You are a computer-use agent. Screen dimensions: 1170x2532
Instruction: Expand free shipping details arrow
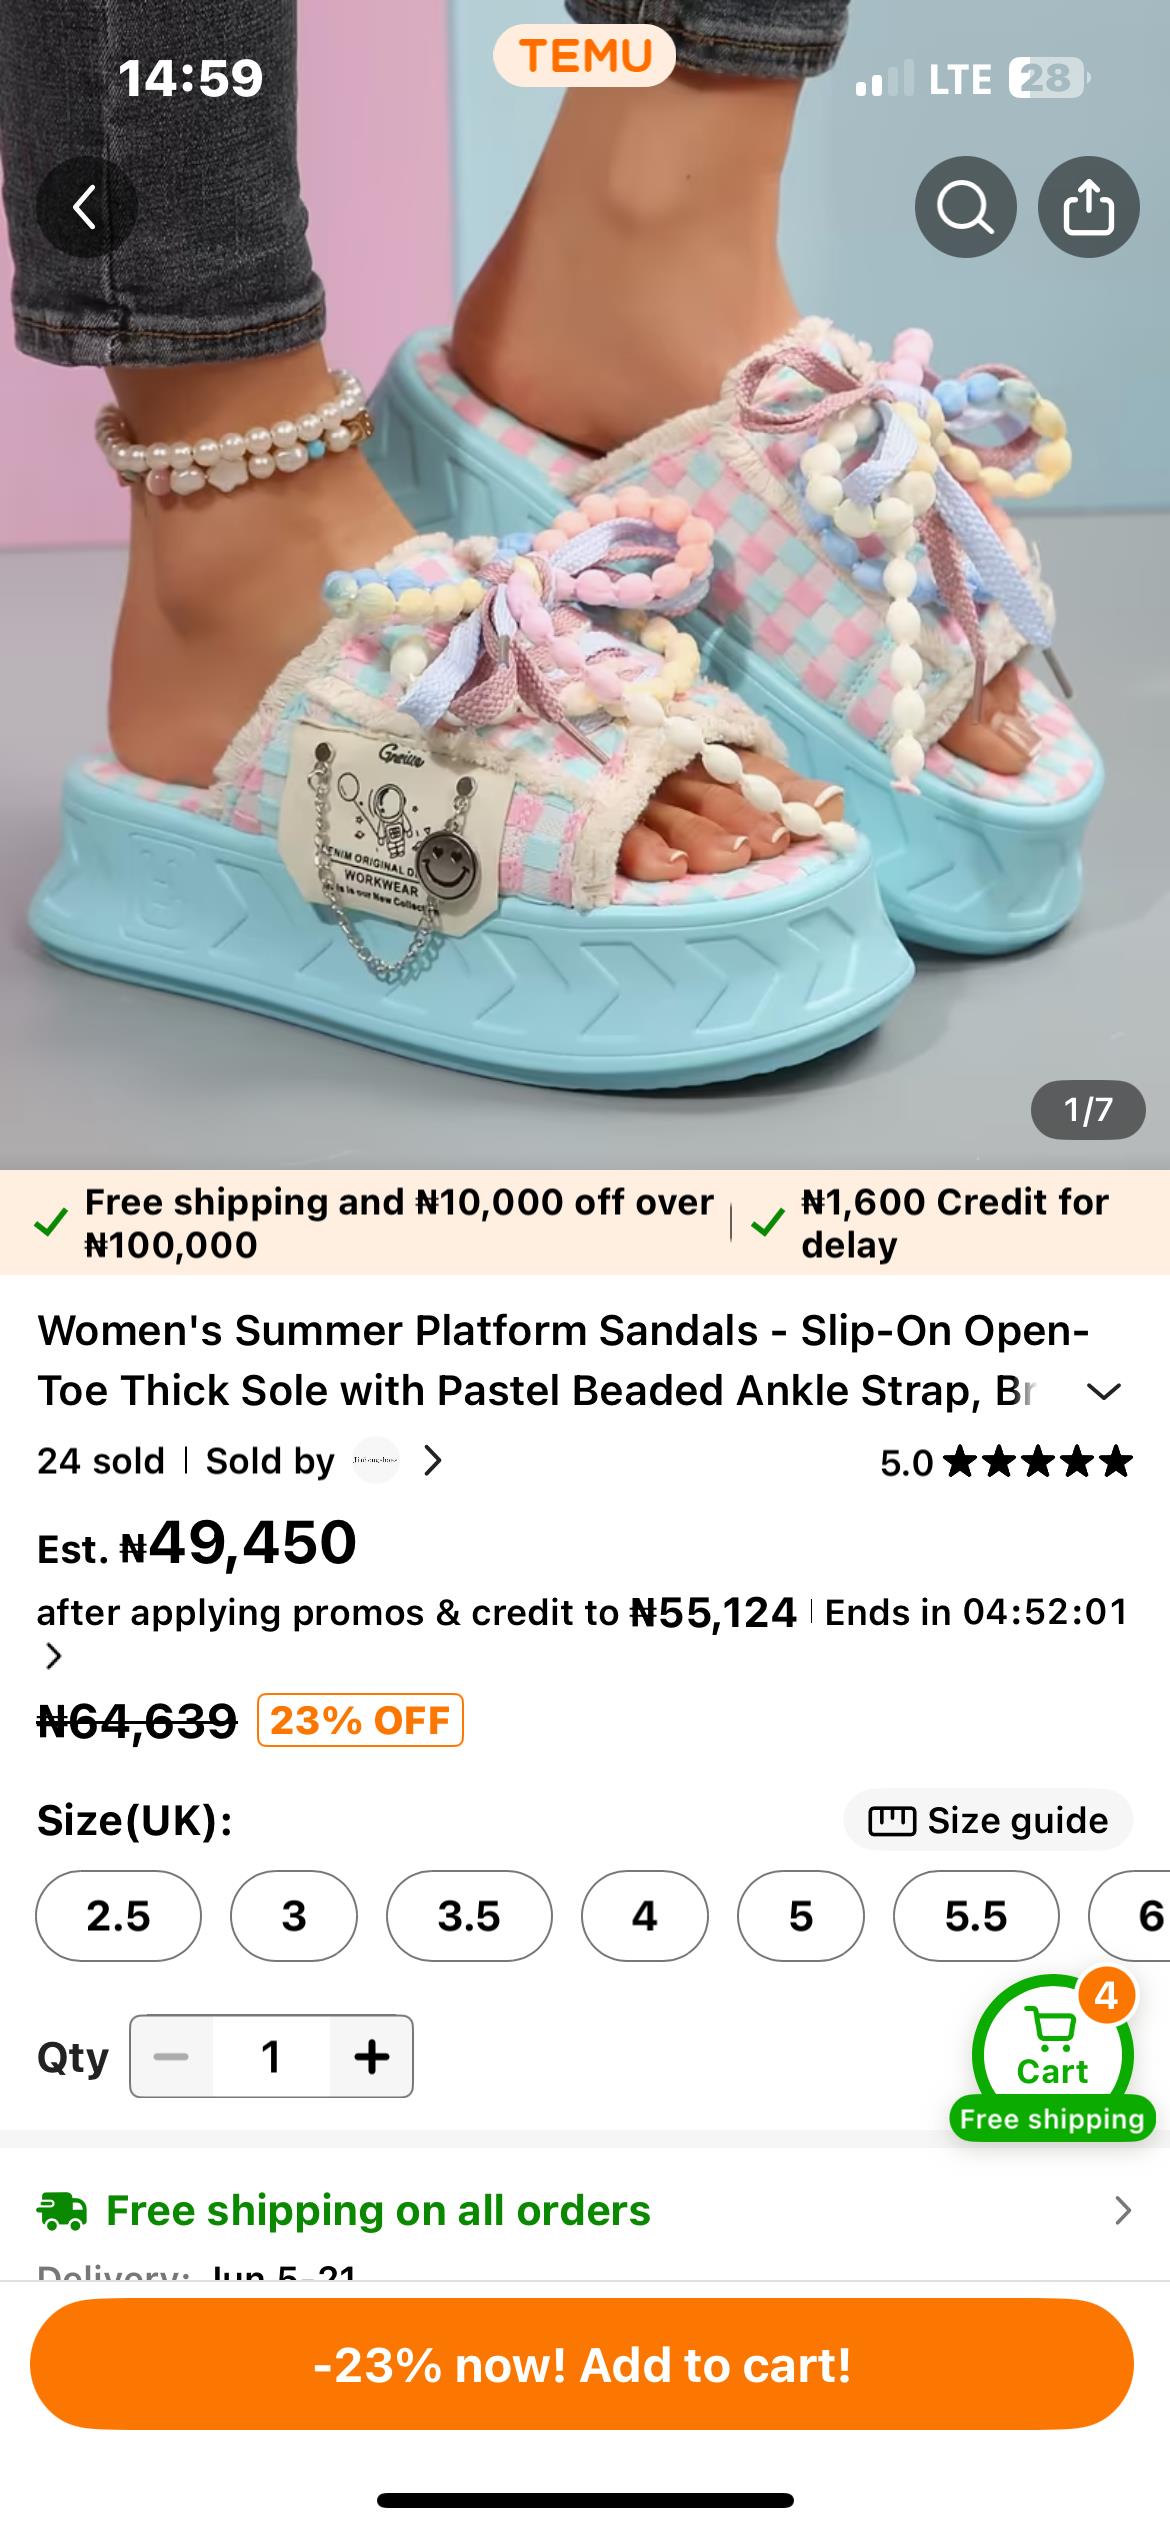click(x=1123, y=2211)
